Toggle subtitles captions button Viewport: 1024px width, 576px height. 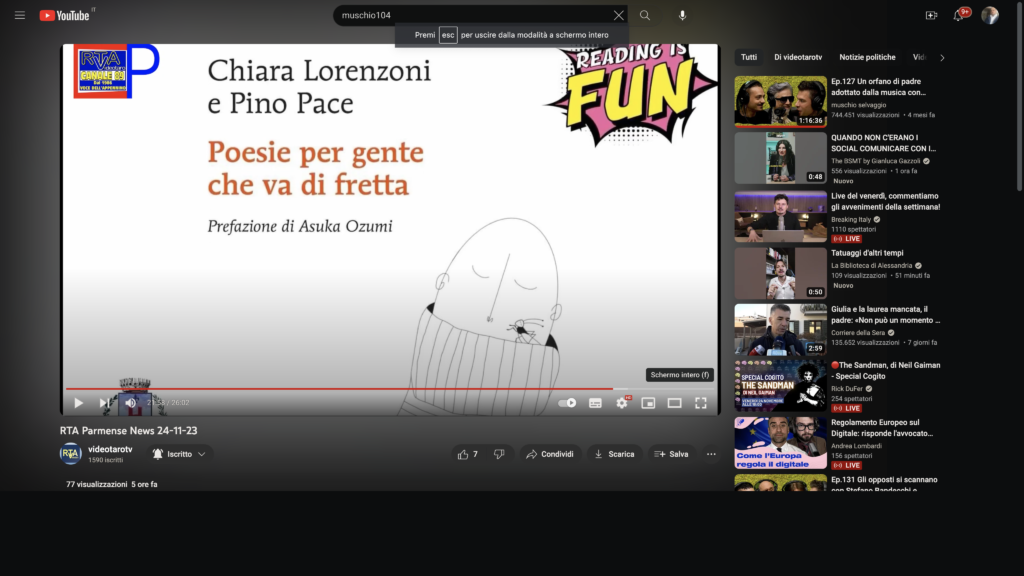[x=595, y=403]
